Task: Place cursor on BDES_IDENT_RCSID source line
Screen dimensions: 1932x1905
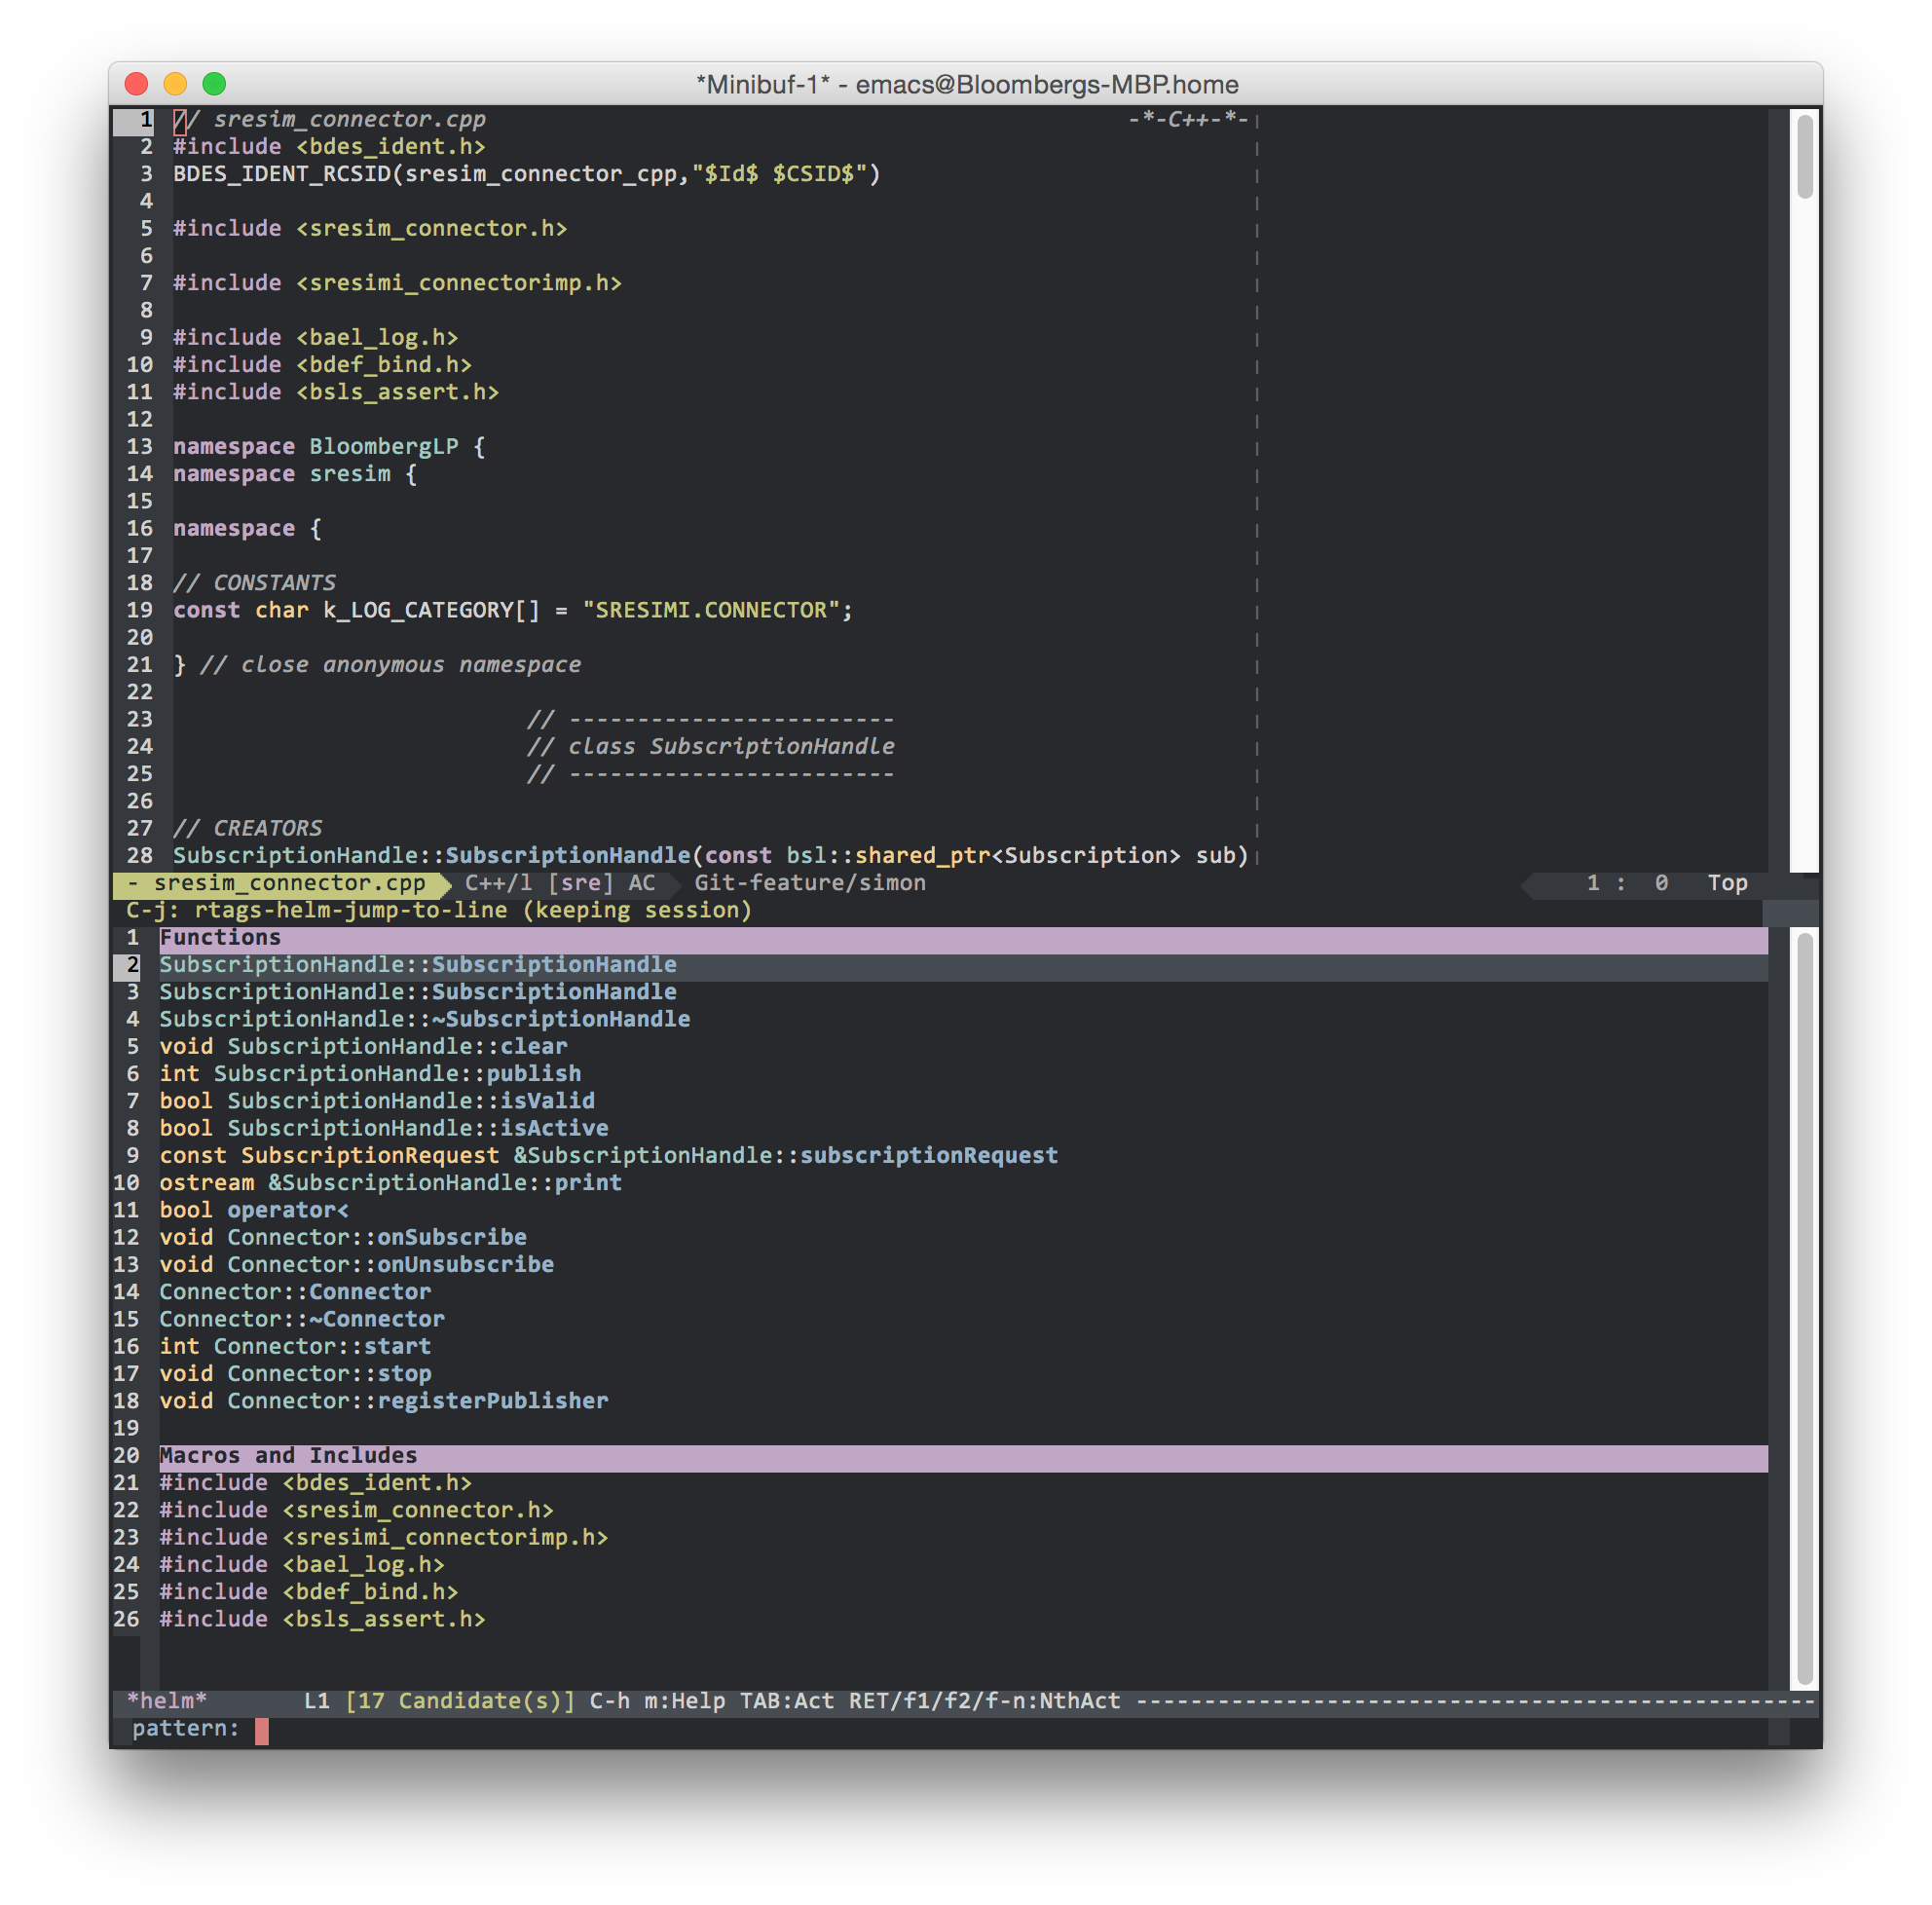Action: pos(527,174)
